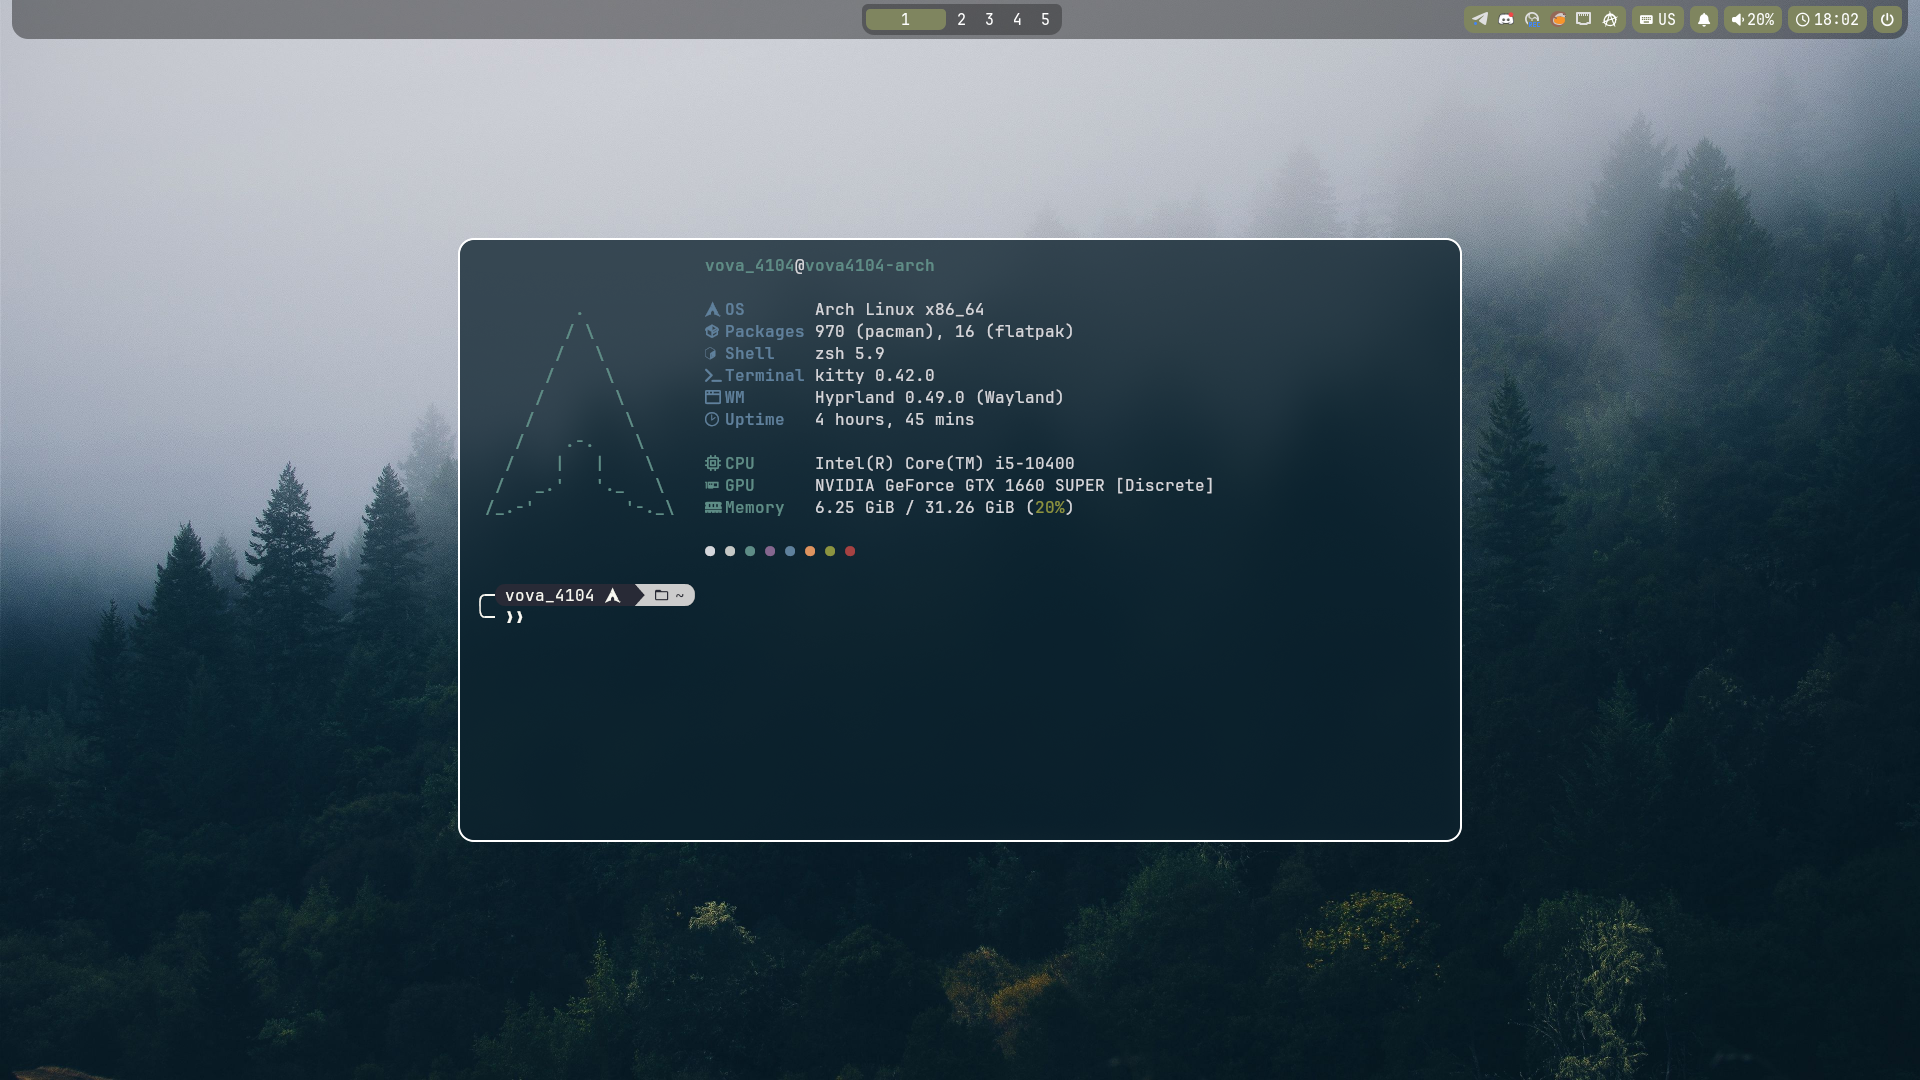Click the circled-A tray icon
Viewport: 1920px width, 1080px height.
tap(1610, 19)
